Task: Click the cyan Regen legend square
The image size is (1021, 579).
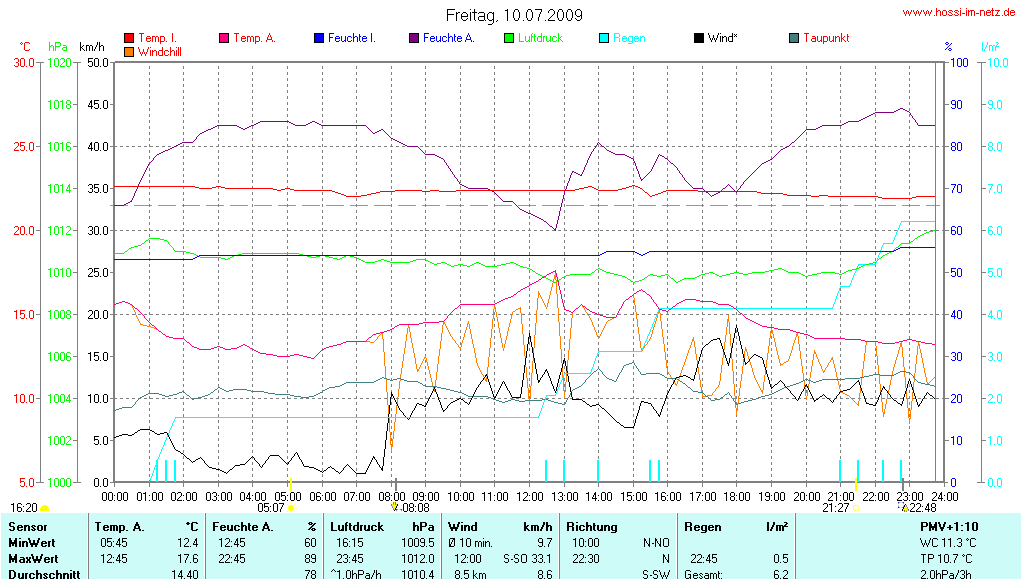Action: [x=604, y=38]
